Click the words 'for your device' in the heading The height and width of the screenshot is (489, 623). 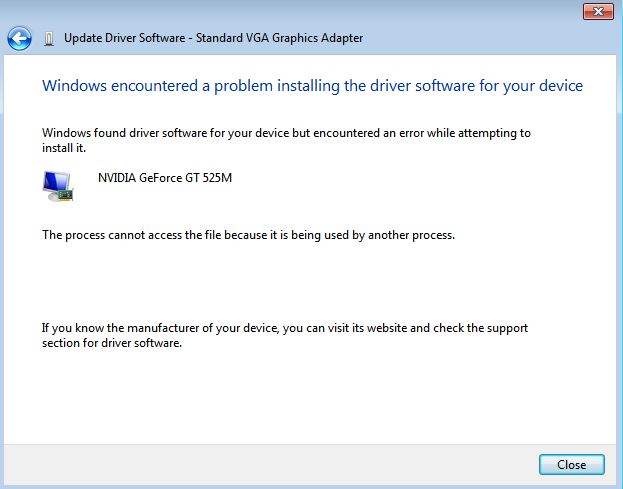coord(531,86)
